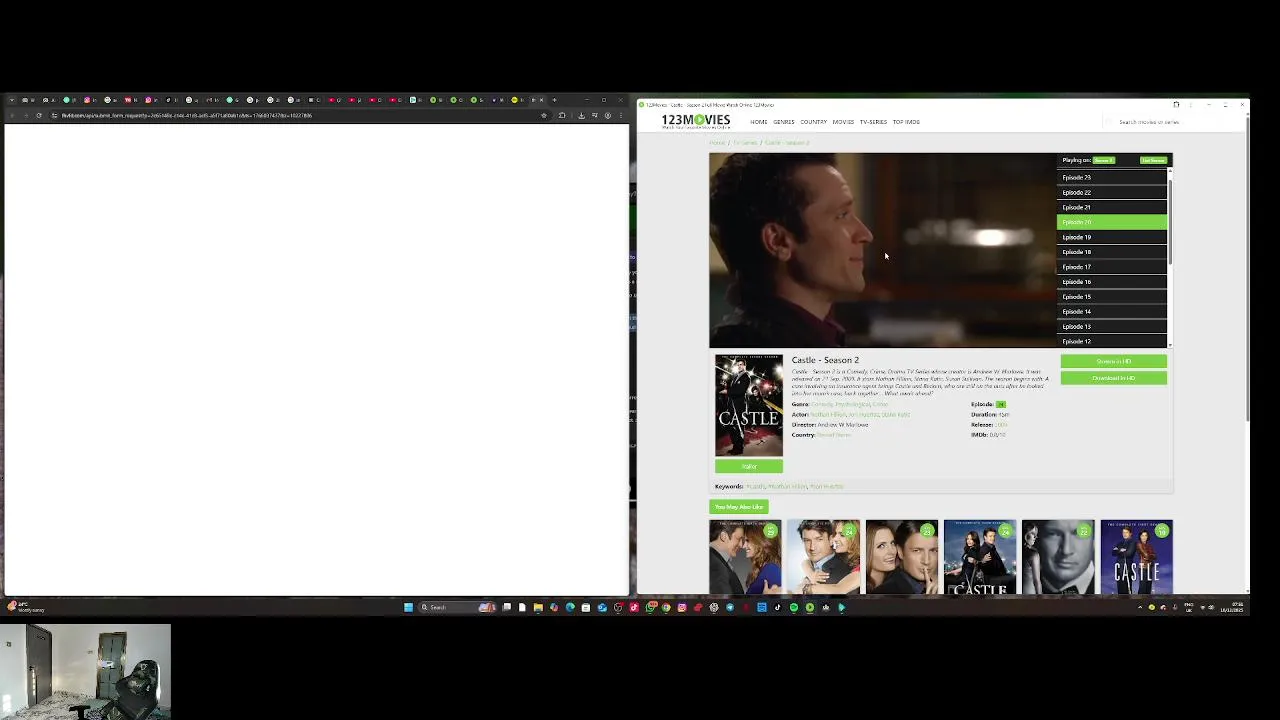Click the 123Movies logo
1280x720 pixels.
point(696,122)
